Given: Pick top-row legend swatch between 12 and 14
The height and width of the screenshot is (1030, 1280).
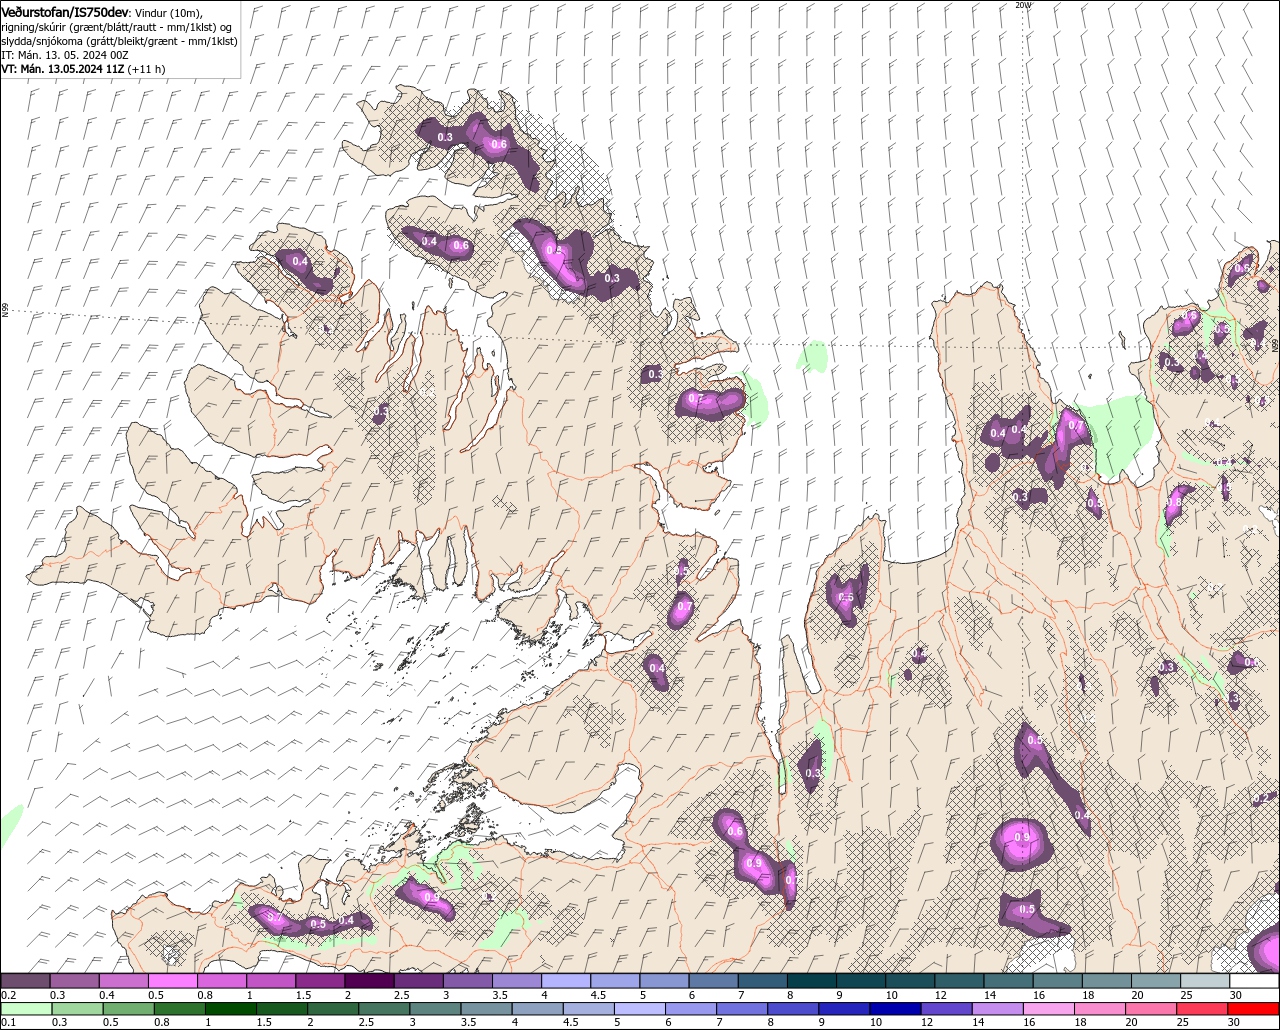Looking at the screenshot, I should 960,981.
